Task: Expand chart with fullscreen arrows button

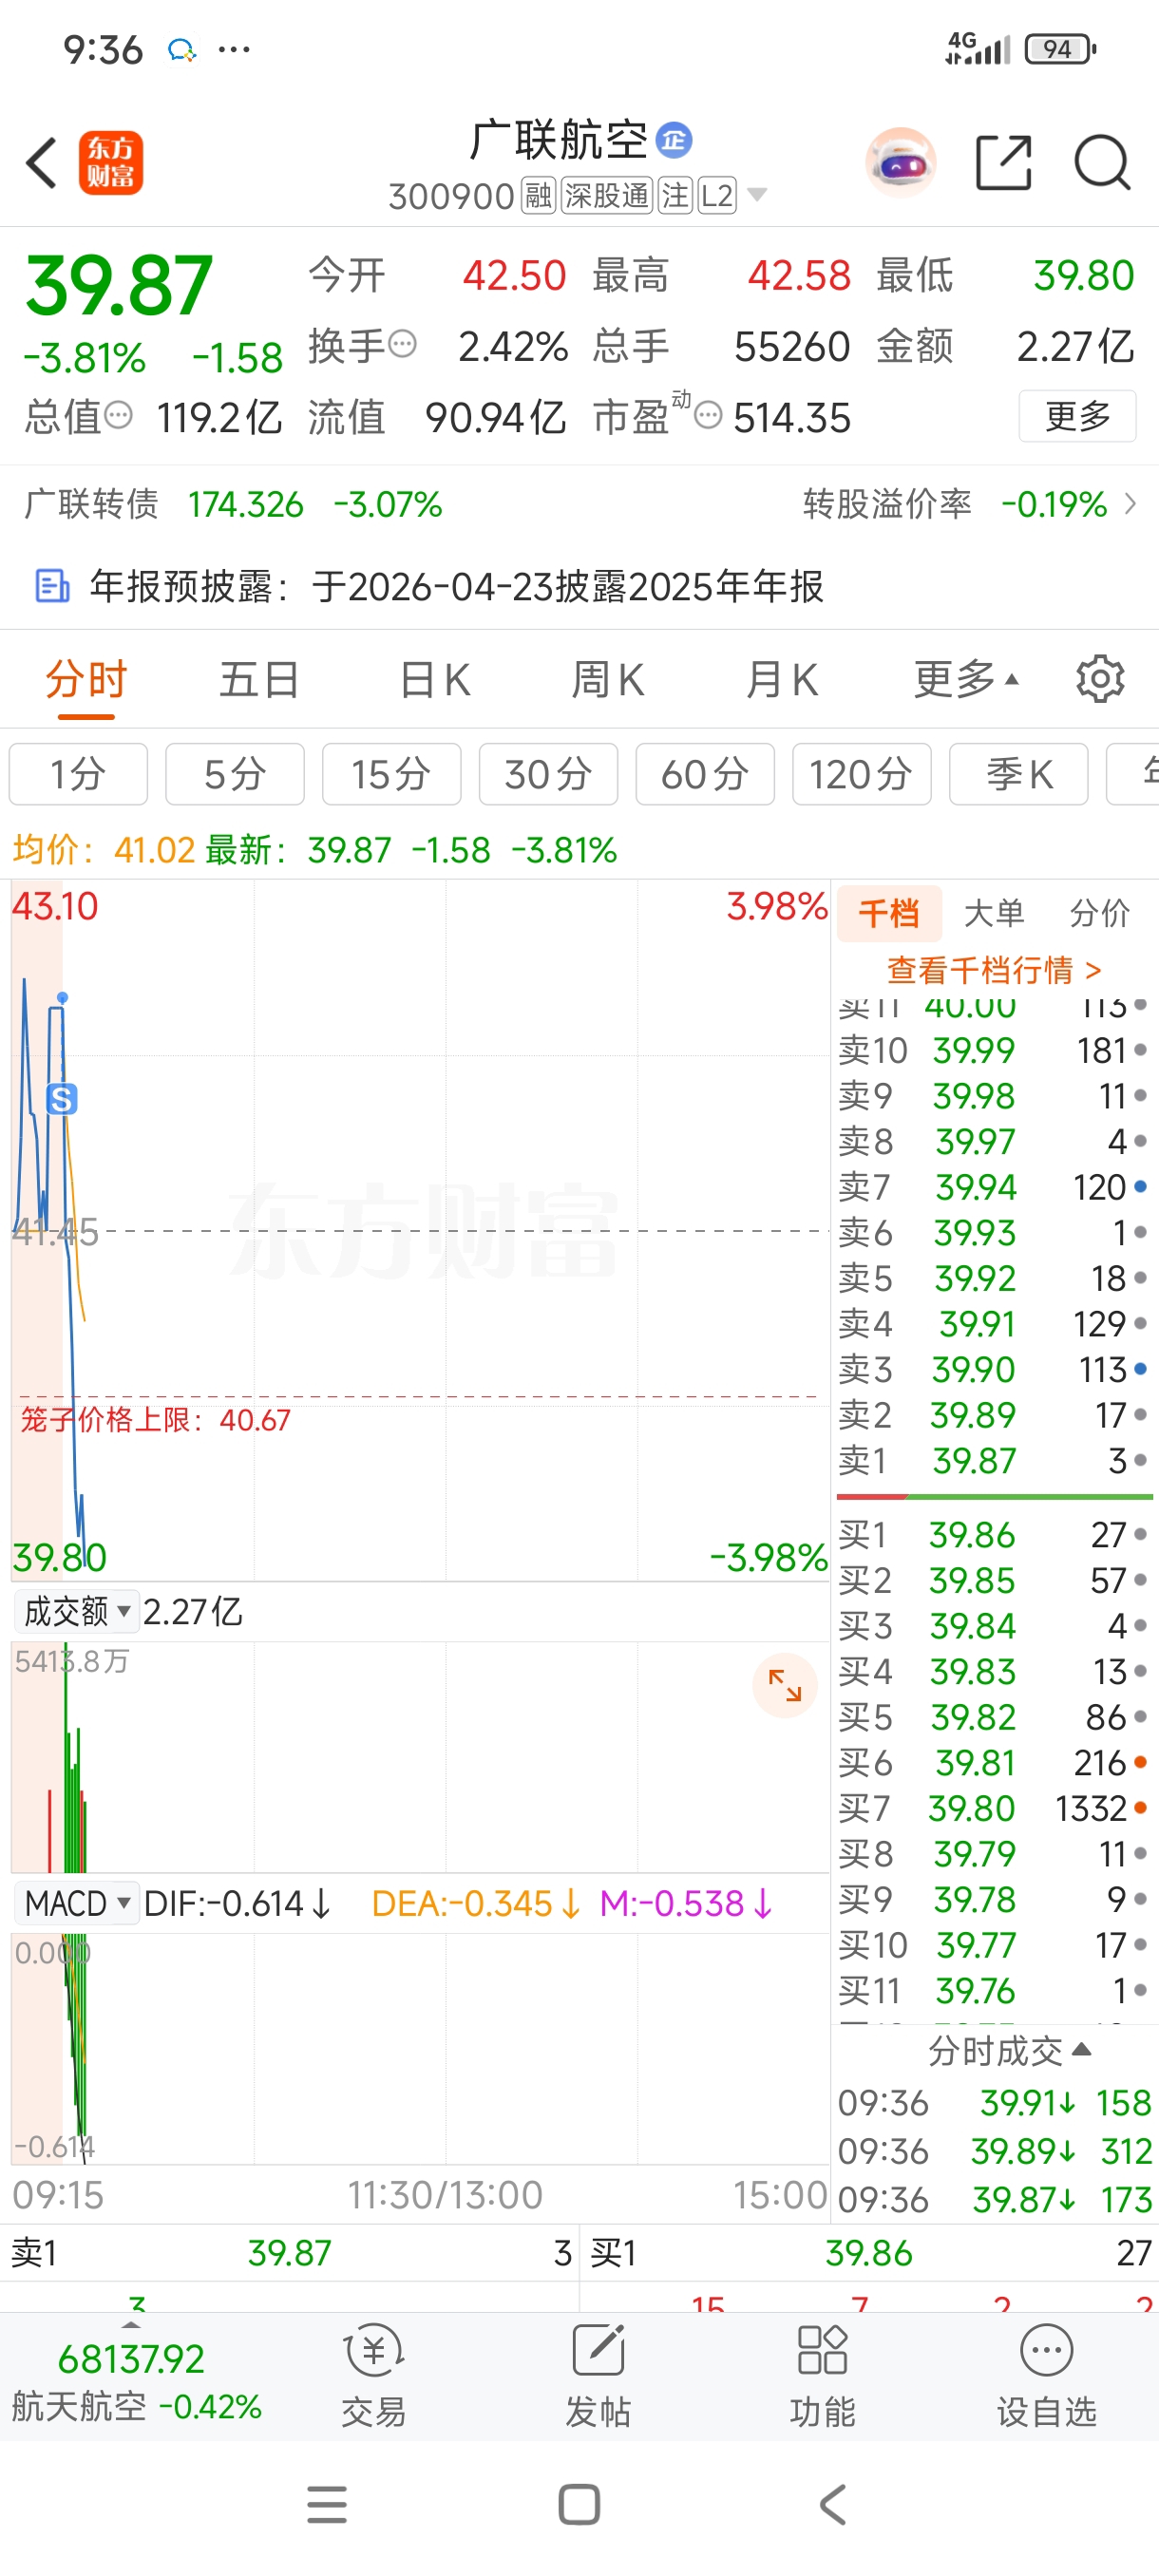Action: pos(785,1686)
